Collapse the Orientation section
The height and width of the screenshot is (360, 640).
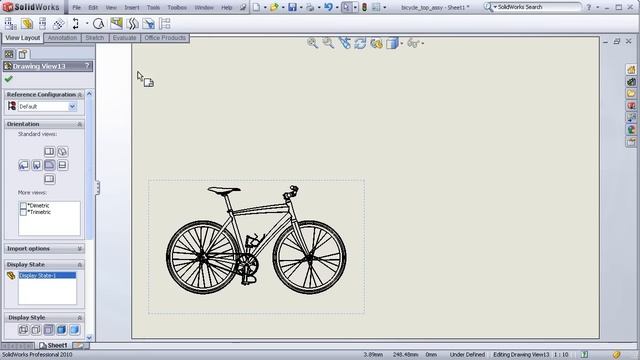pyautogui.click(x=80, y=124)
